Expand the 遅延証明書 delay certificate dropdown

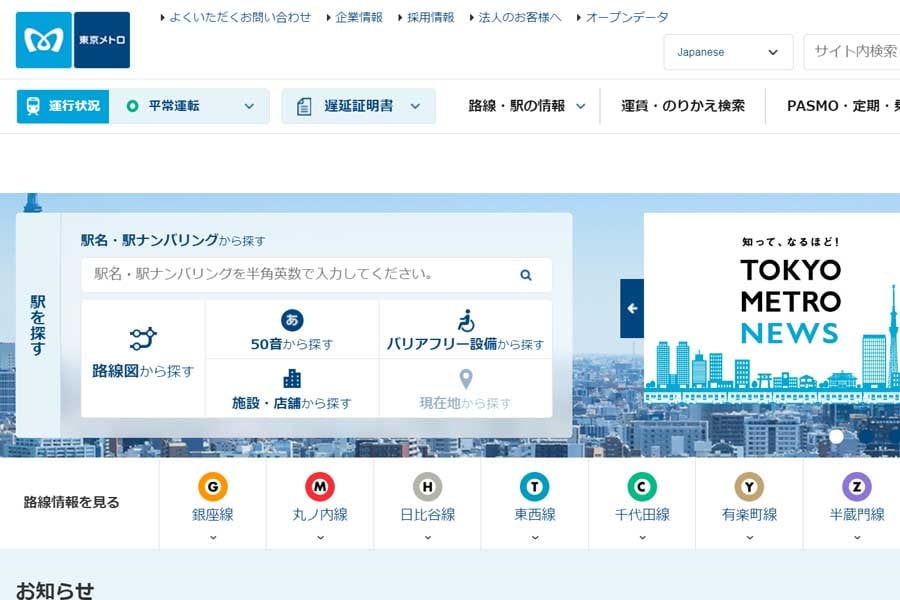(360, 105)
